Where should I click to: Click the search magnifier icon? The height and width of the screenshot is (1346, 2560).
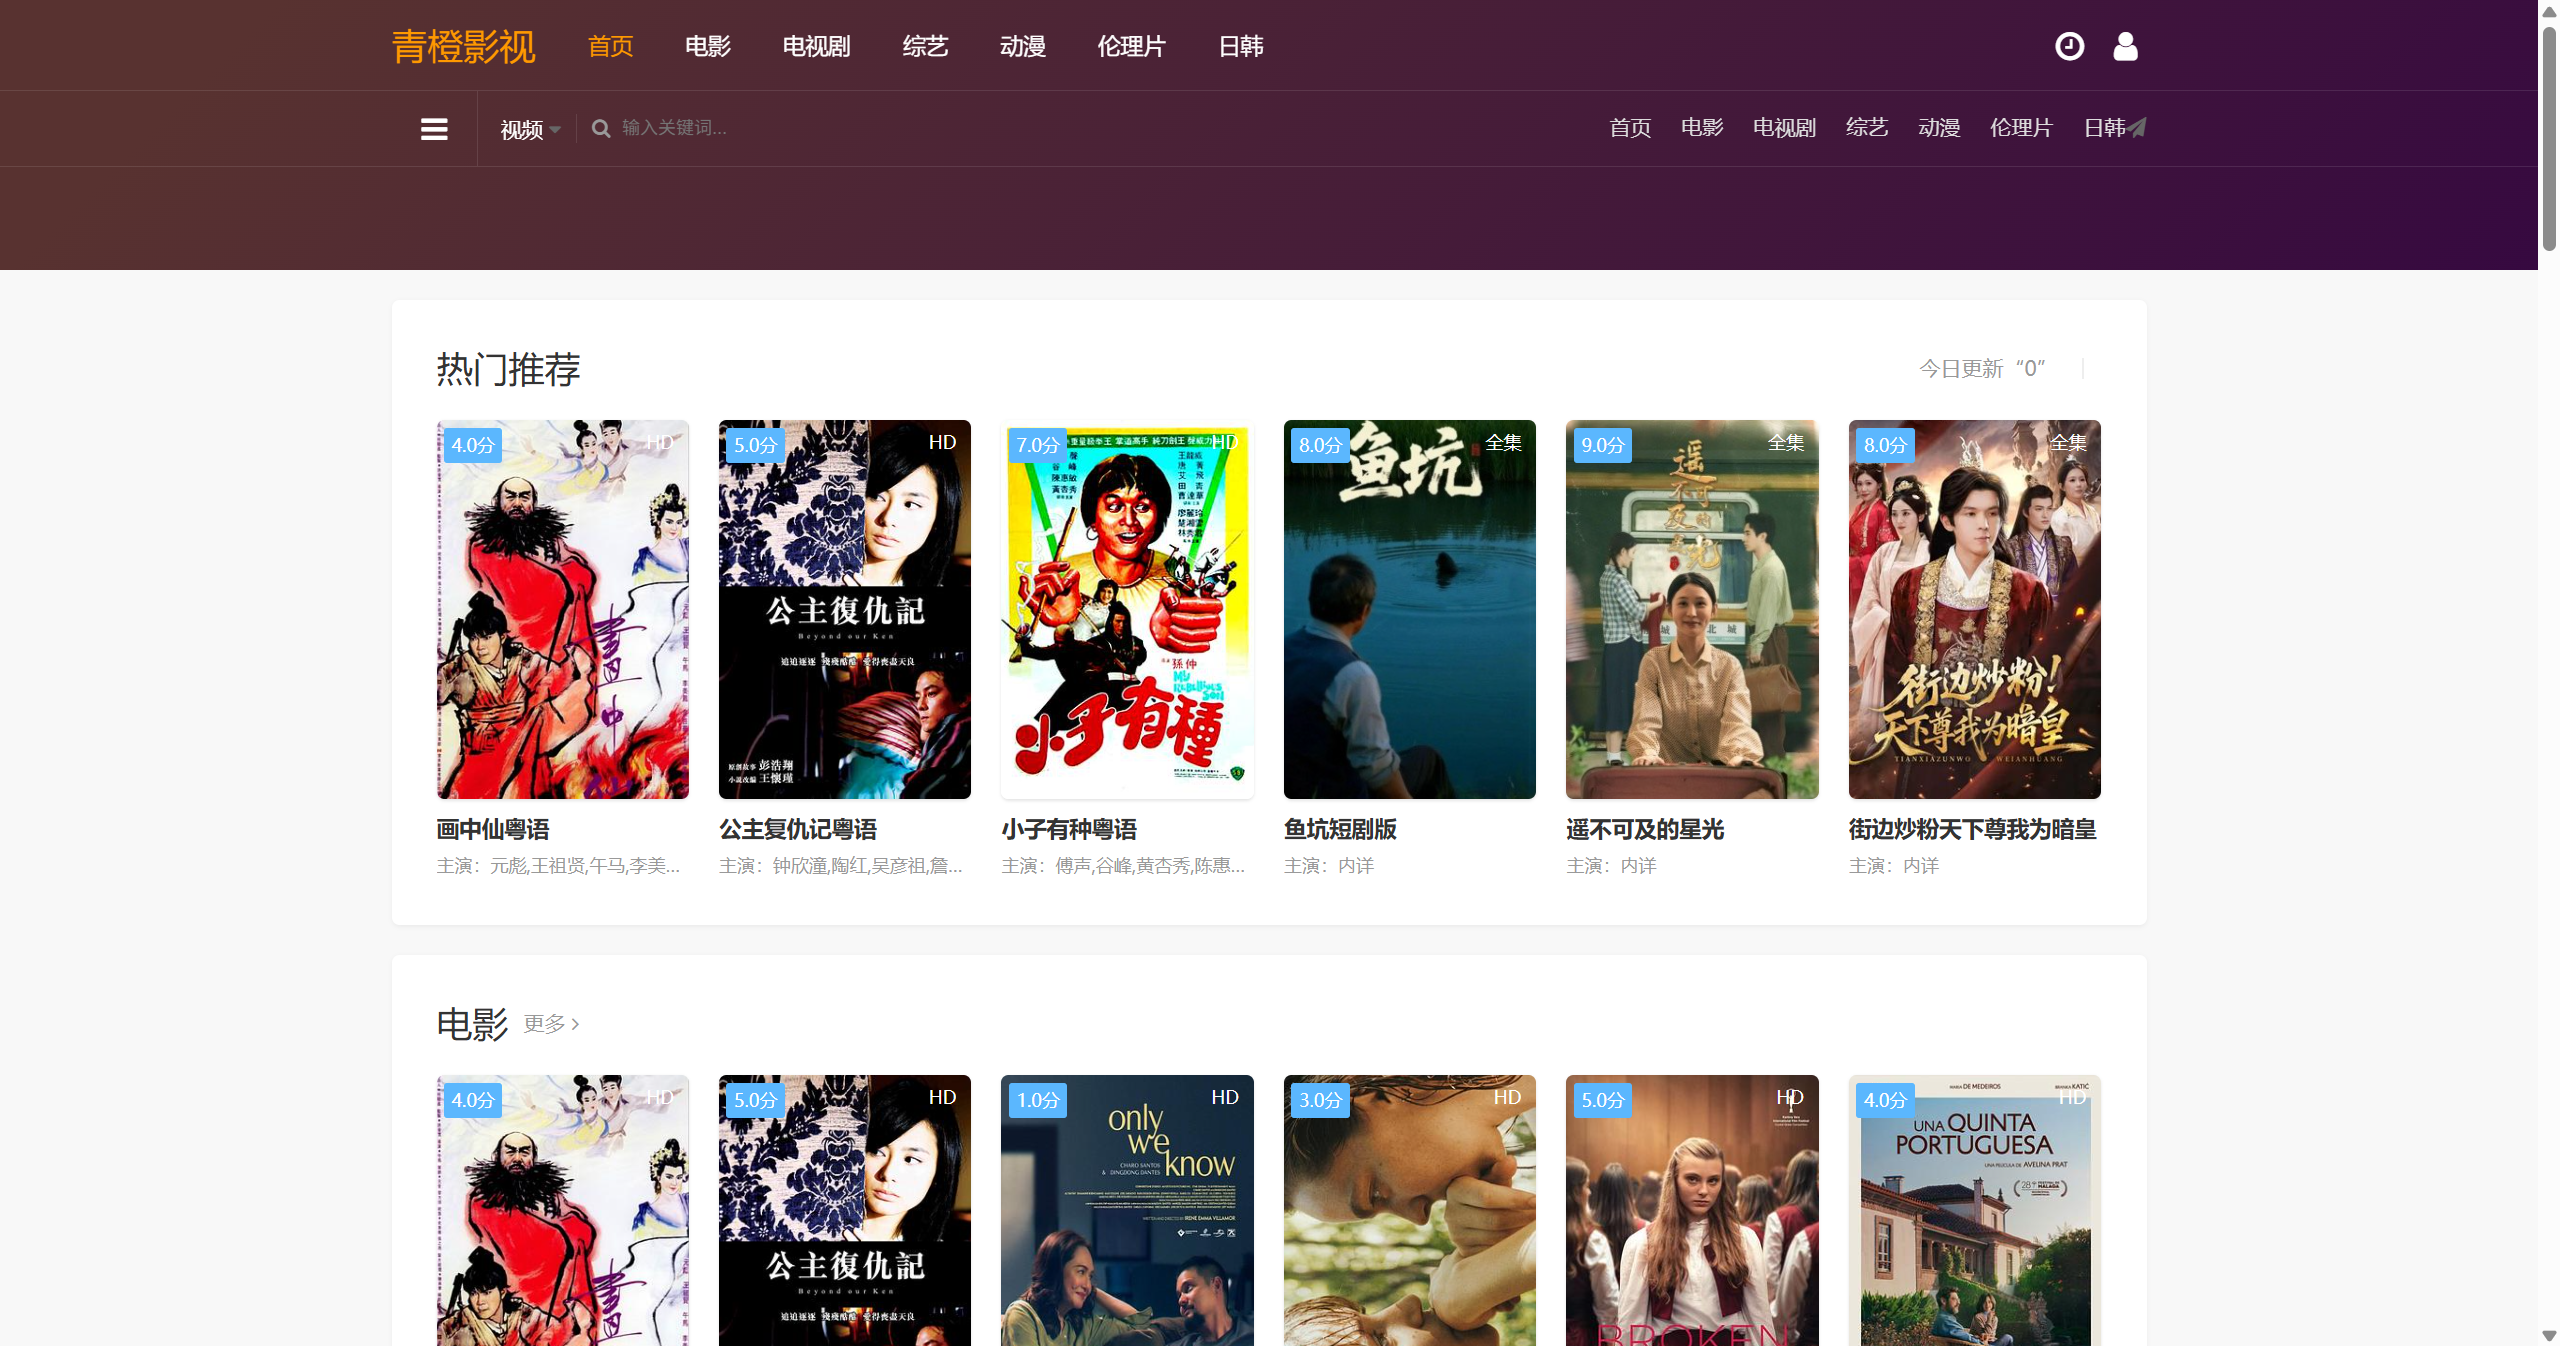pos(601,128)
